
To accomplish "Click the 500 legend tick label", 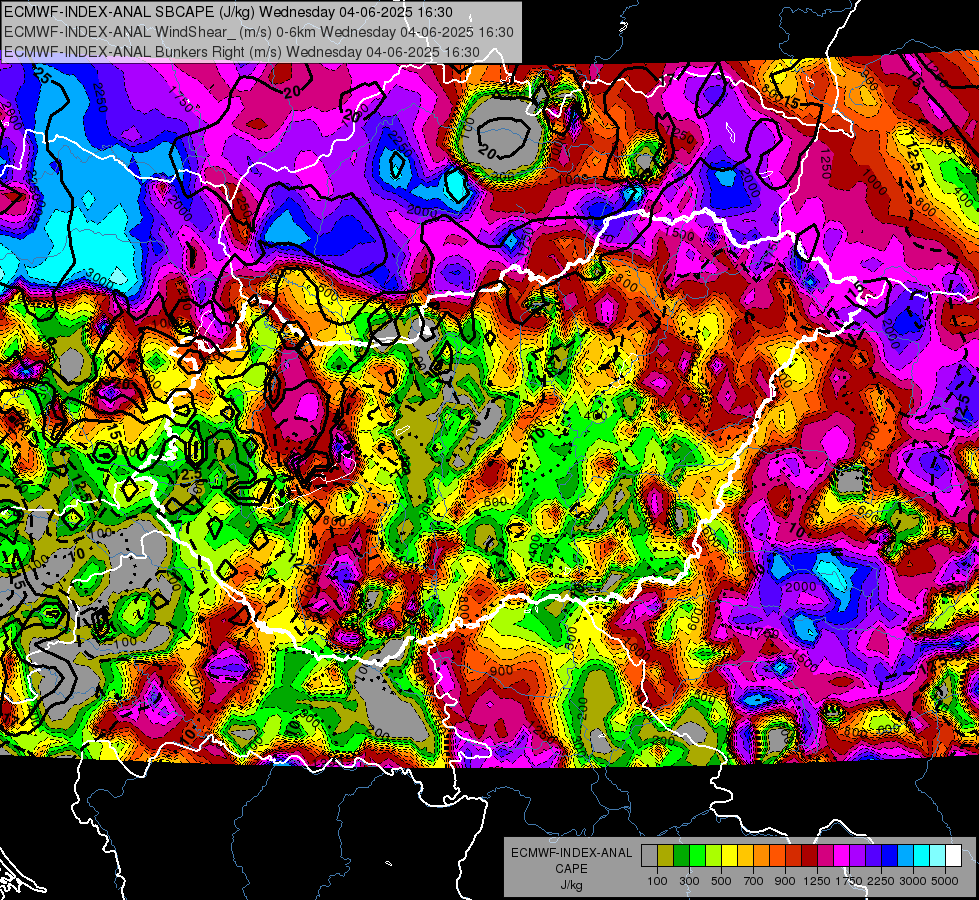I will 721,881.
